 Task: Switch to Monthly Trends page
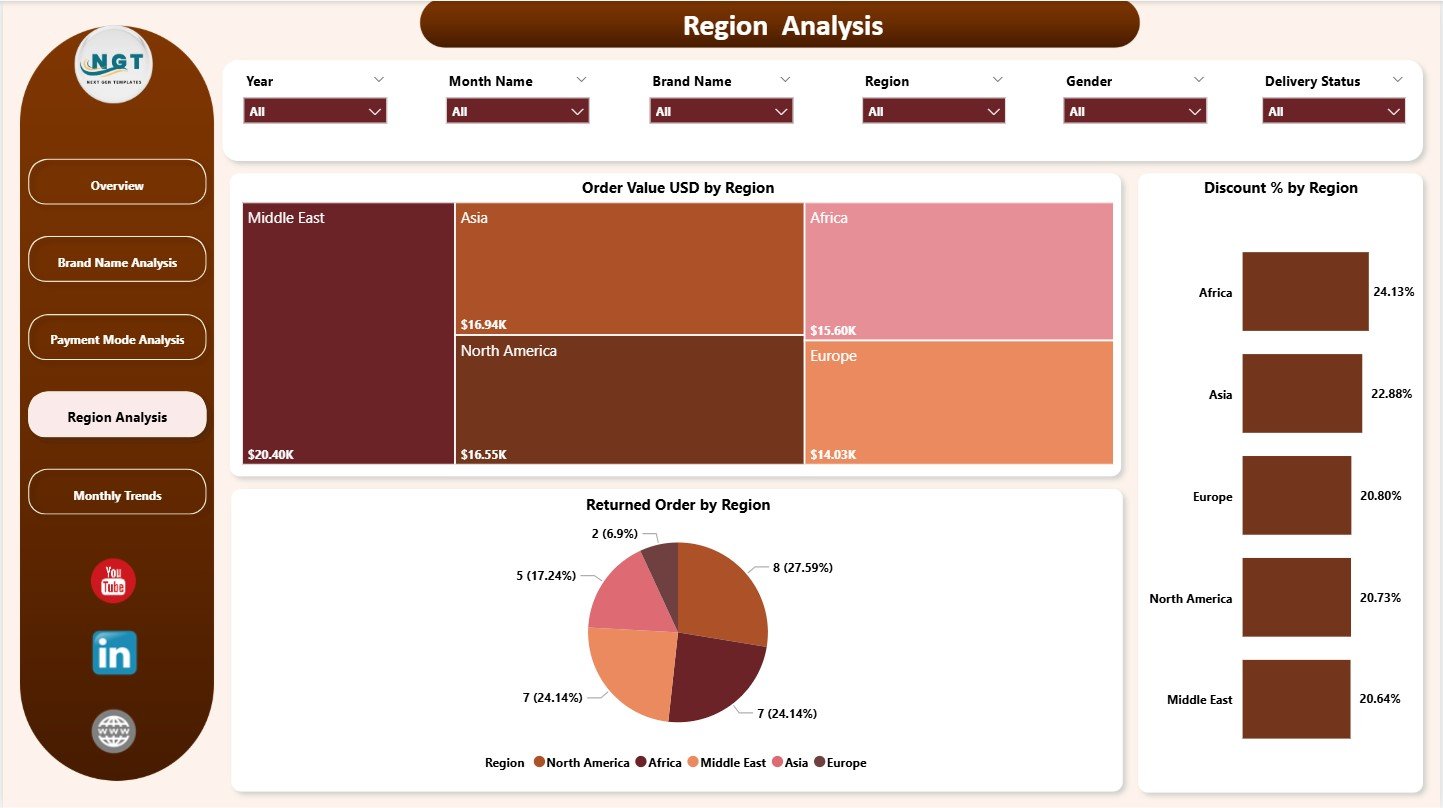(117, 492)
